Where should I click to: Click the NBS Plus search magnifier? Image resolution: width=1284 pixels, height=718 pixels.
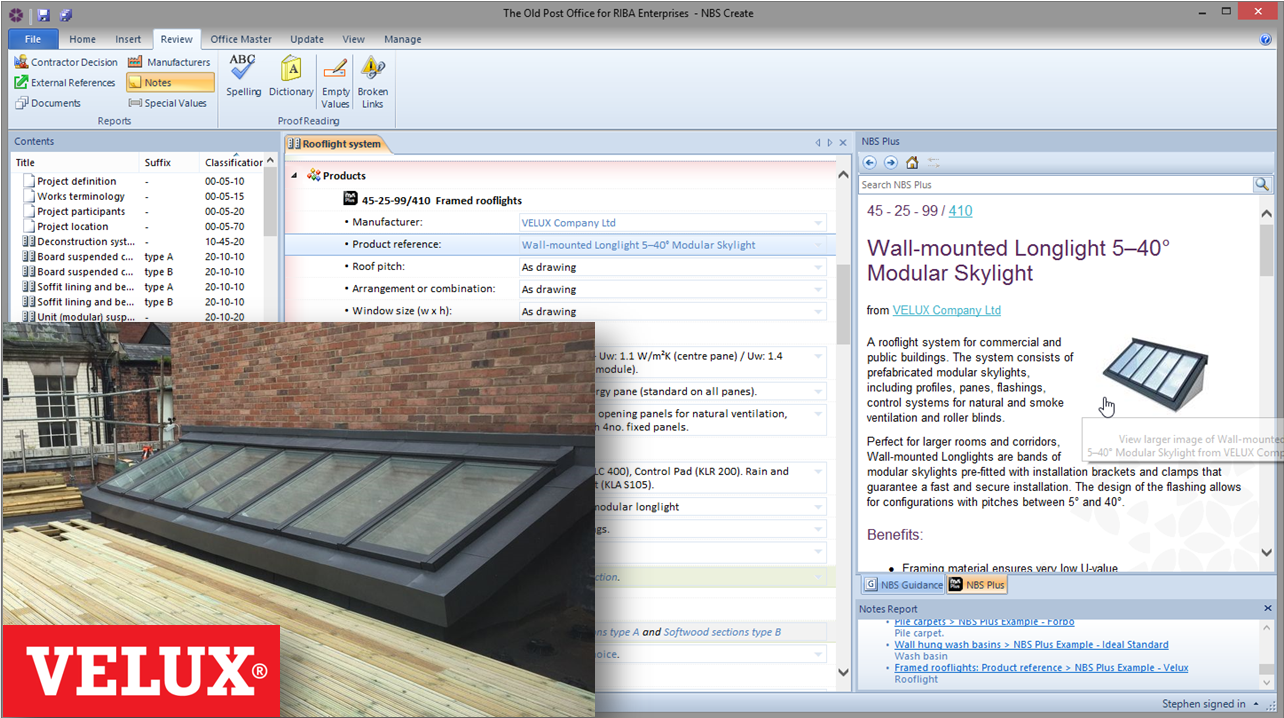click(x=1262, y=184)
